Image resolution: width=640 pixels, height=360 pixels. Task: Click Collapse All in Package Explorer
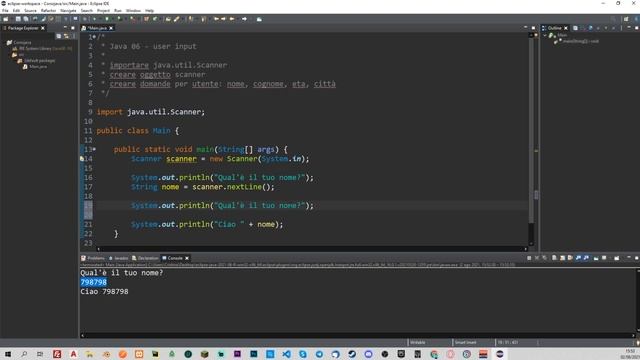click(59, 36)
